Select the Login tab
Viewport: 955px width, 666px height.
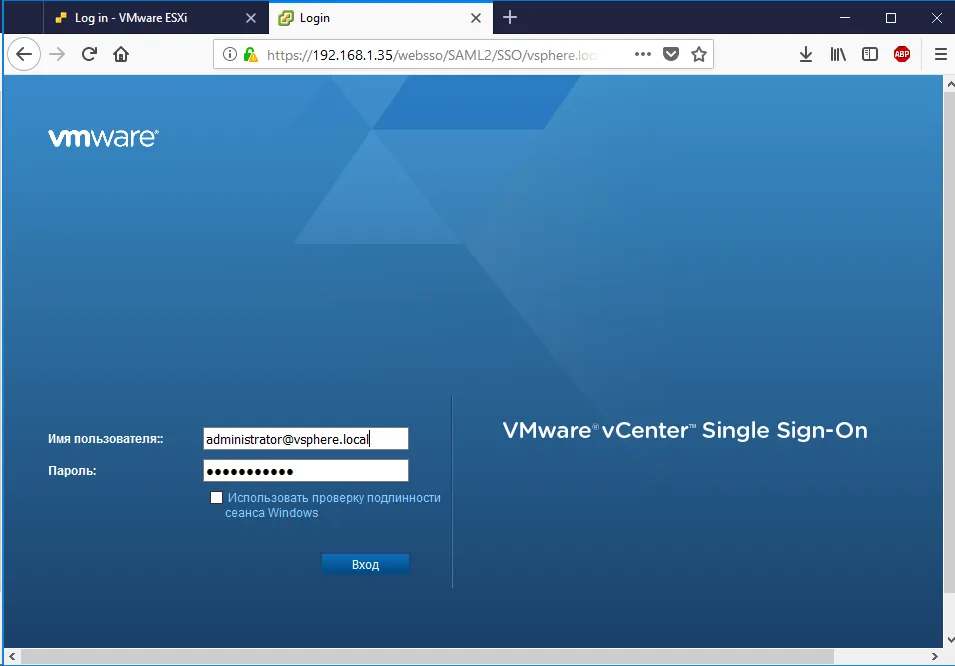(x=381, y=18)
